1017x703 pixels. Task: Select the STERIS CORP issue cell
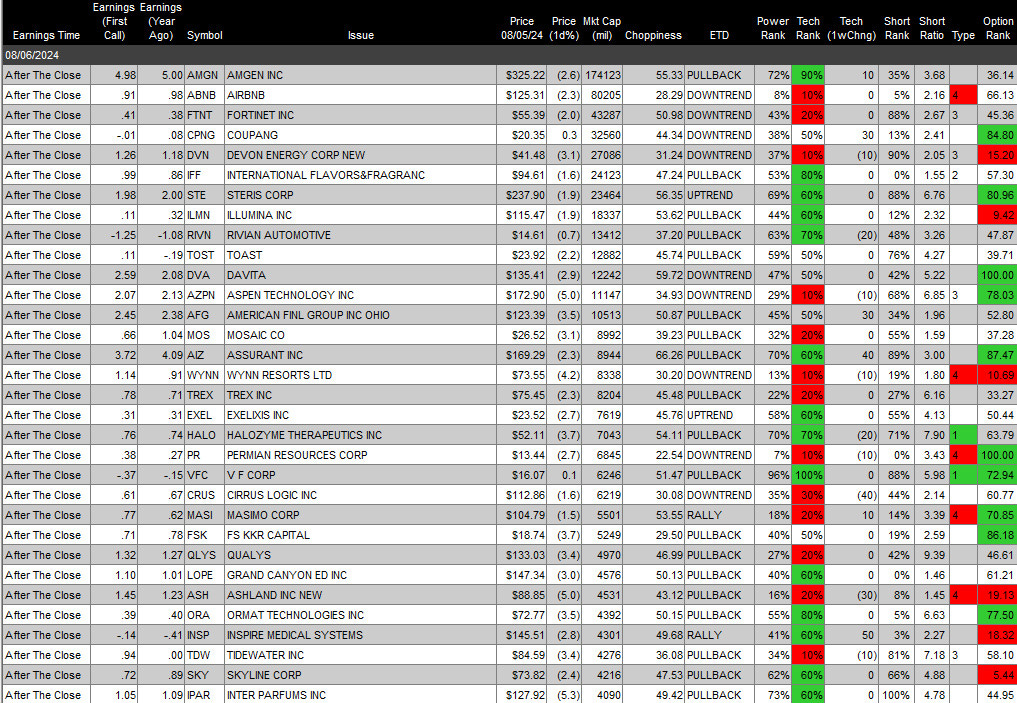[360, 195]
